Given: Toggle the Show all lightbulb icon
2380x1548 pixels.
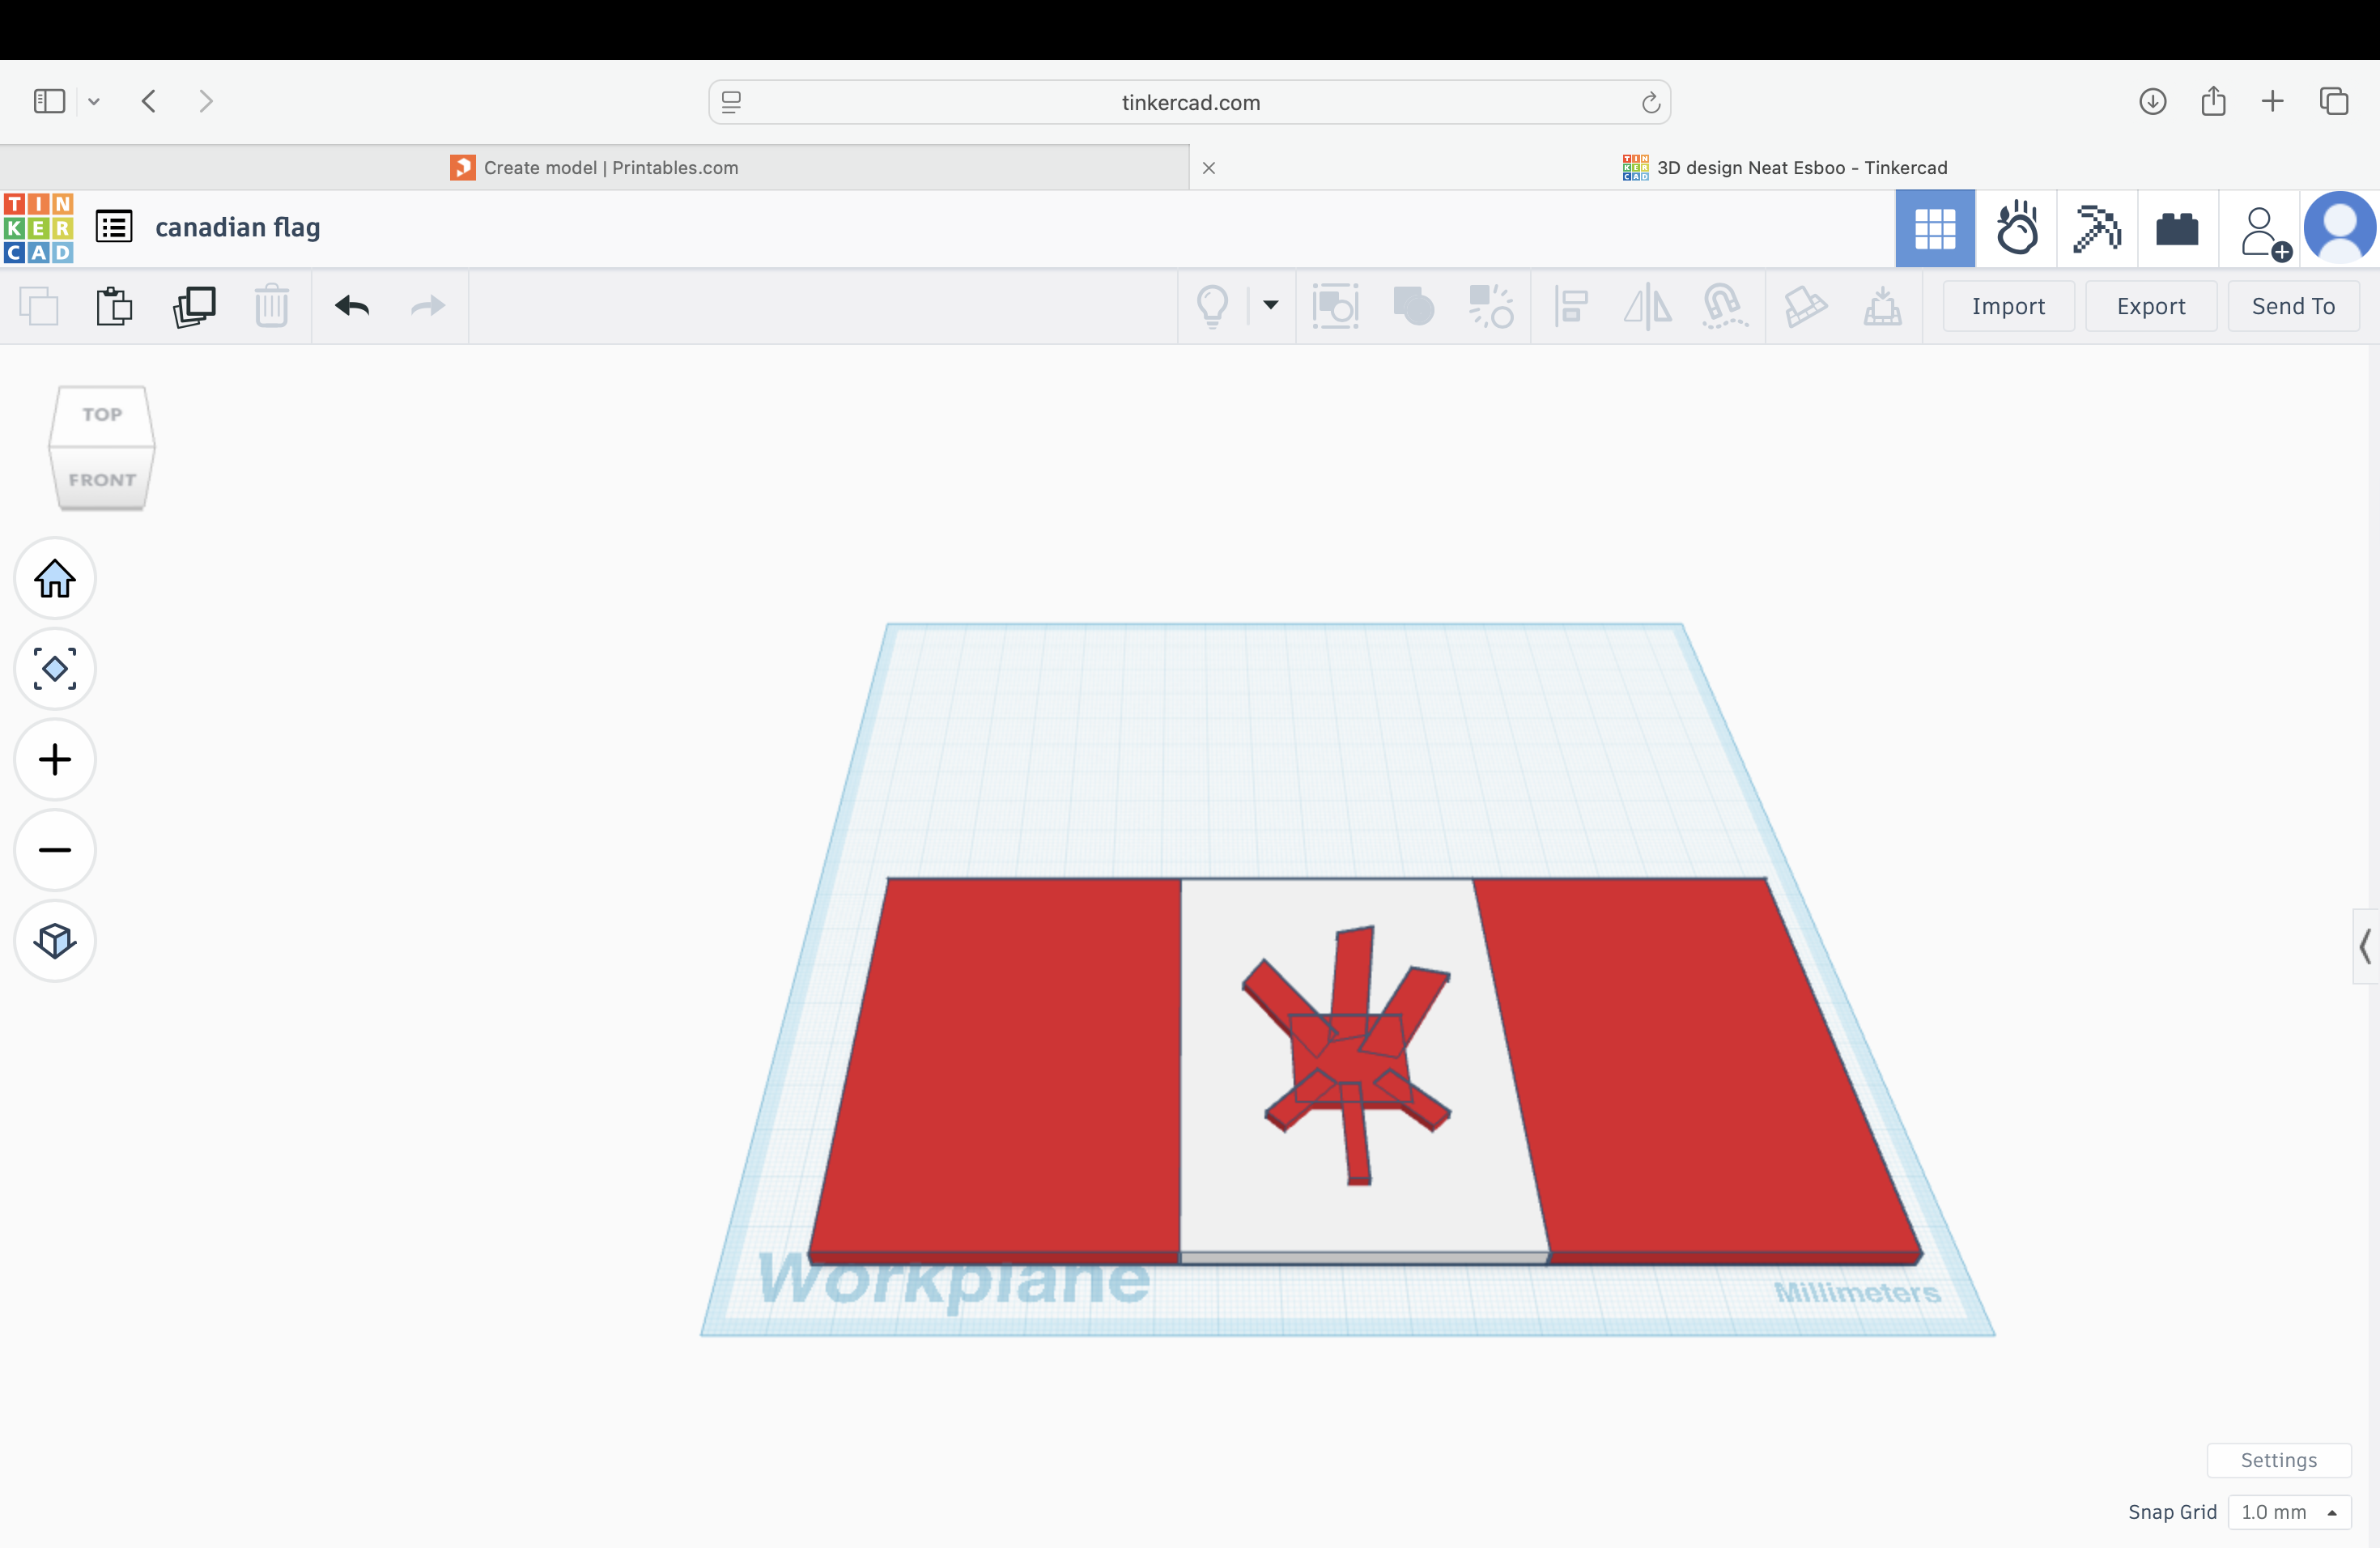Looking at the screenshot, I should point(1212,306).
